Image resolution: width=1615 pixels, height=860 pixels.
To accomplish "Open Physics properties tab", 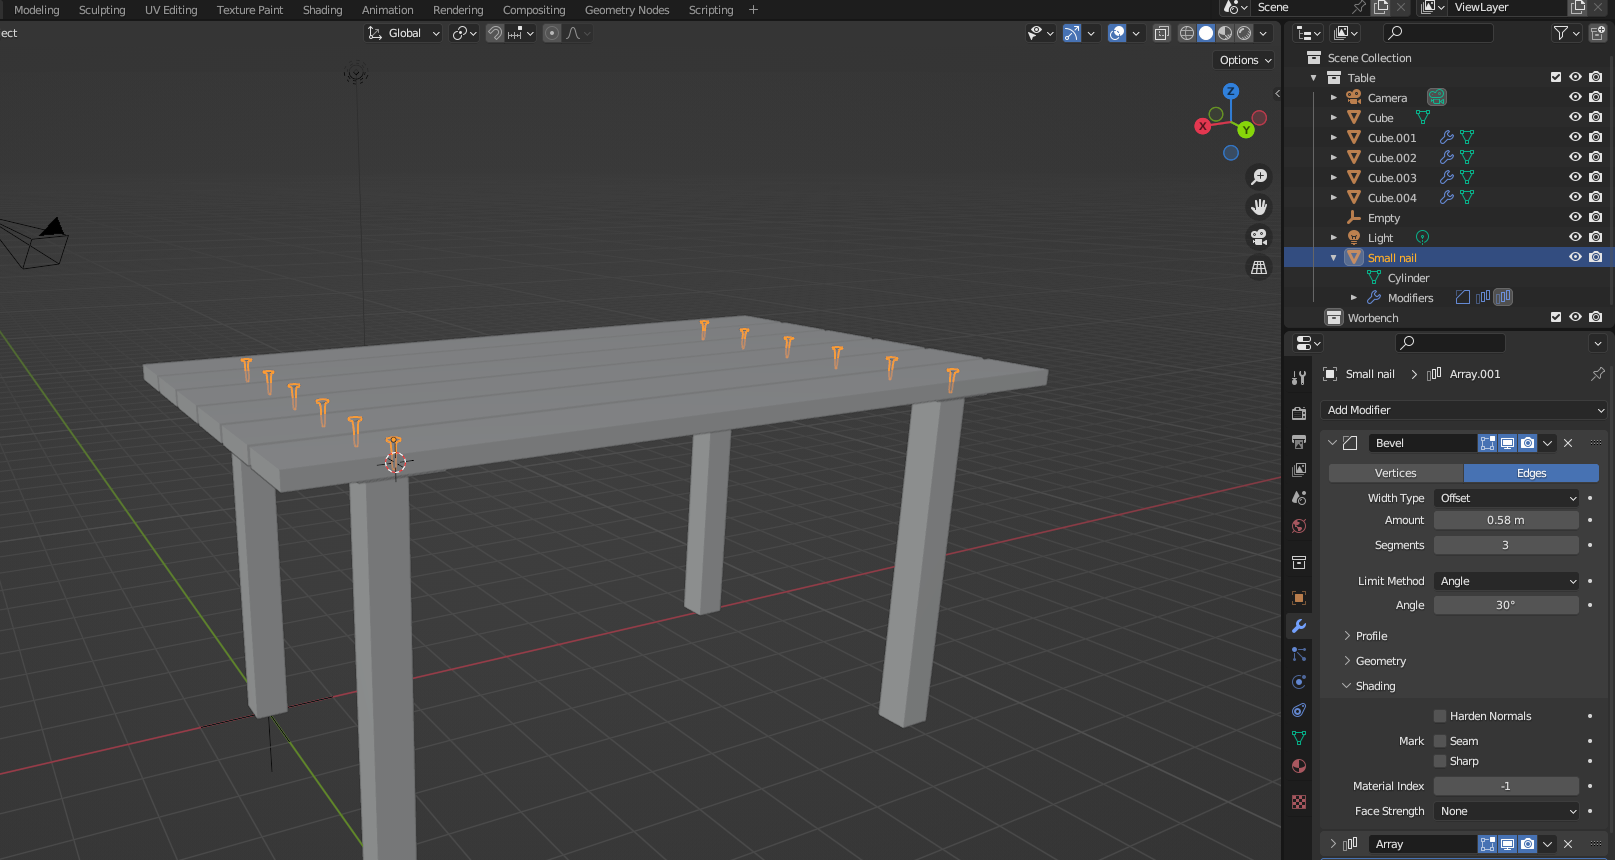I will point(1299,682).
